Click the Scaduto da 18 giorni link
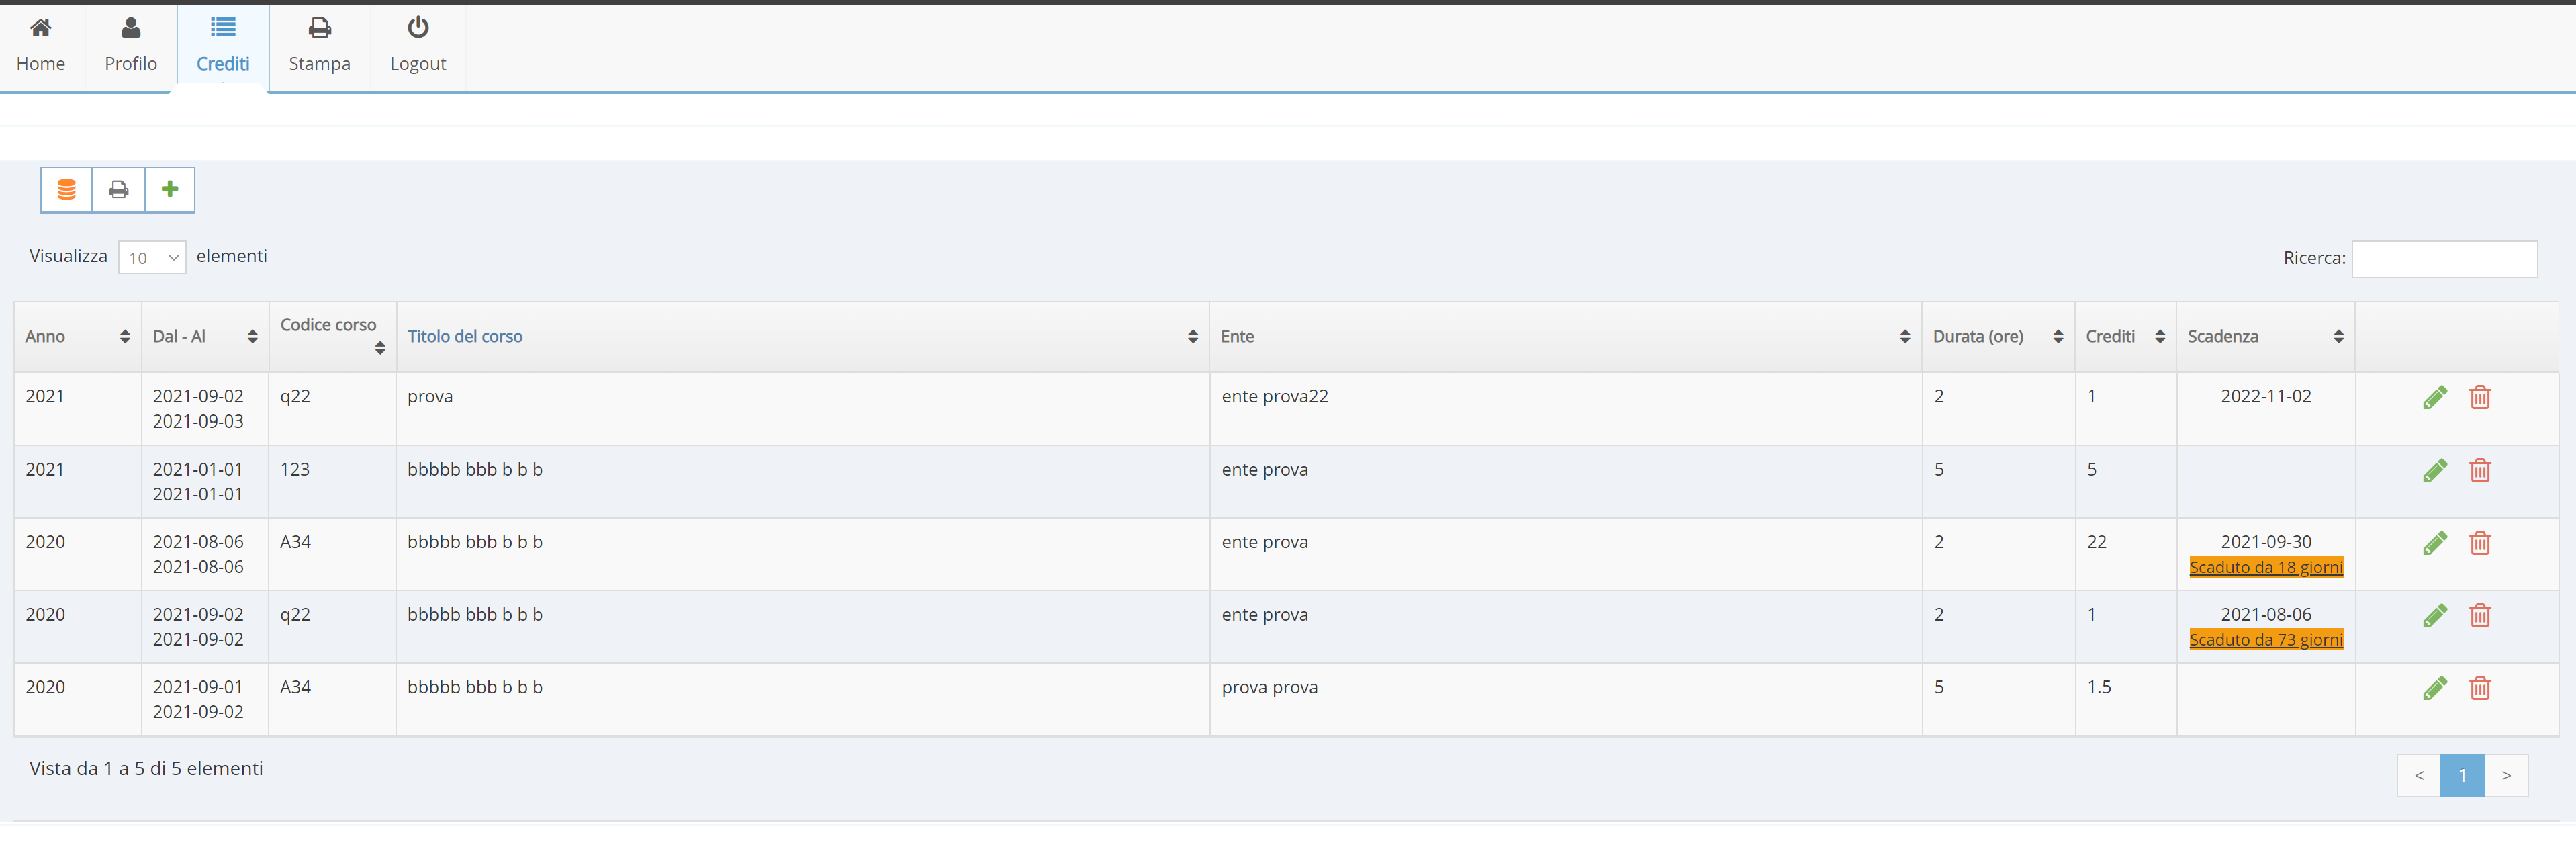 click(2266, 567)
